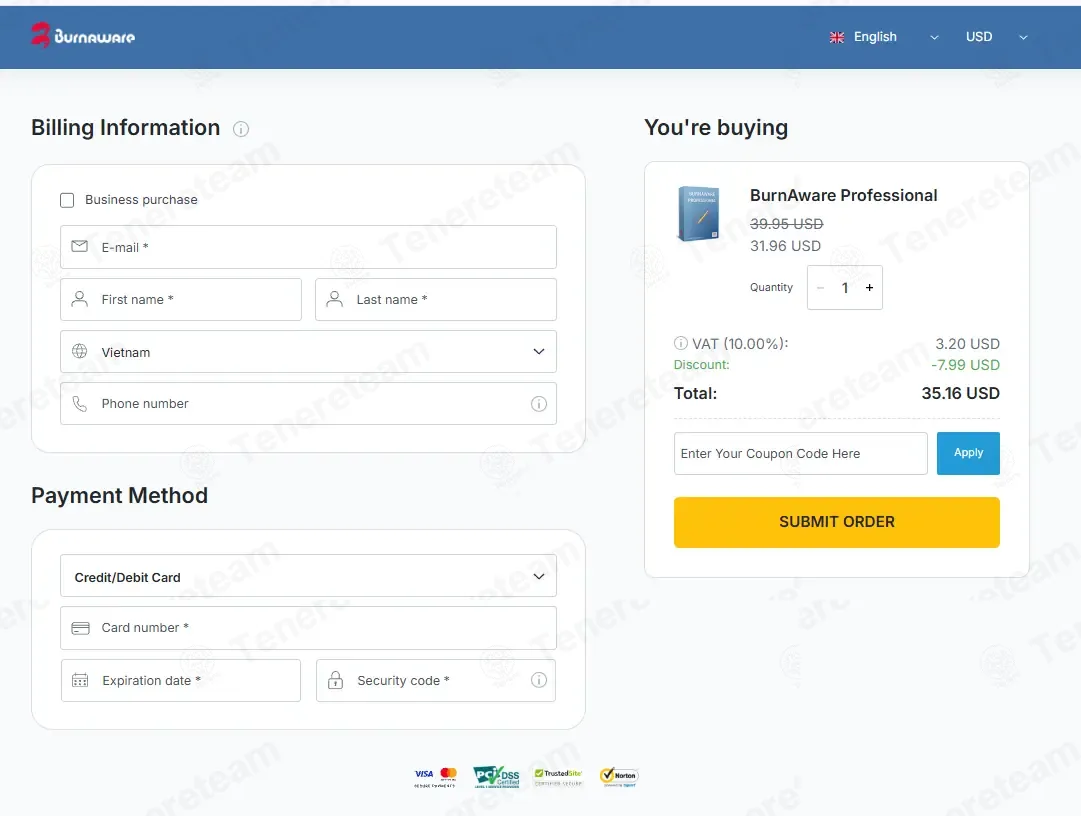Click the Security code info icon
This screenshot has width=1081, height=816.
click(x=538, y=680)
